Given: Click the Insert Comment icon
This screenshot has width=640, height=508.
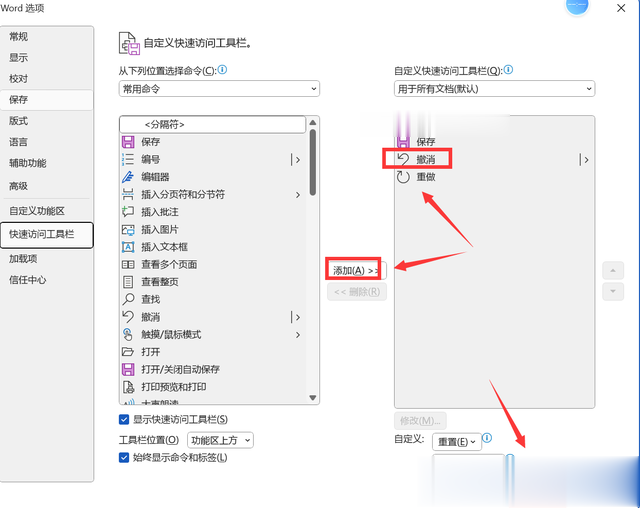Looking at the screenshot, I should (128, 212).
